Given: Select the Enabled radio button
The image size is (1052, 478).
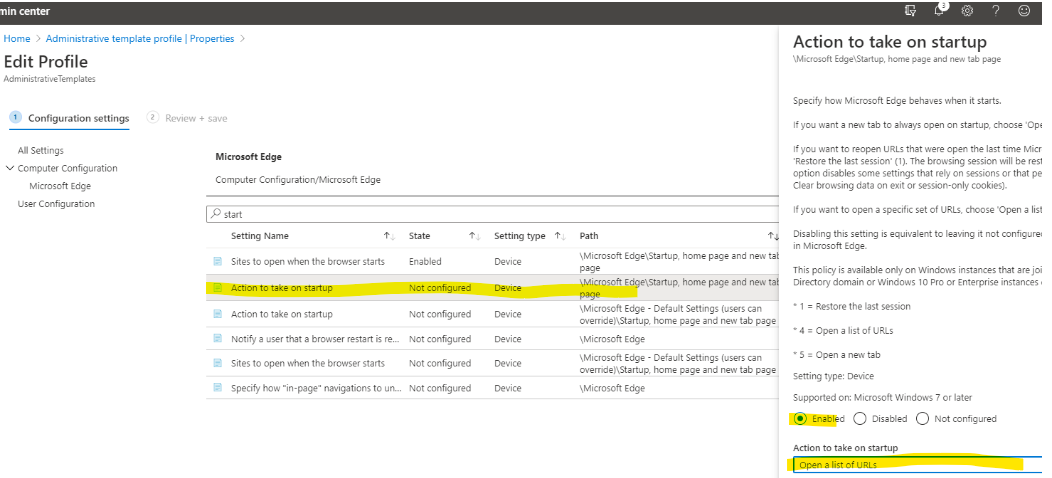Looking at the screenshot, I should pyautogui.click(x=800, y=418).
